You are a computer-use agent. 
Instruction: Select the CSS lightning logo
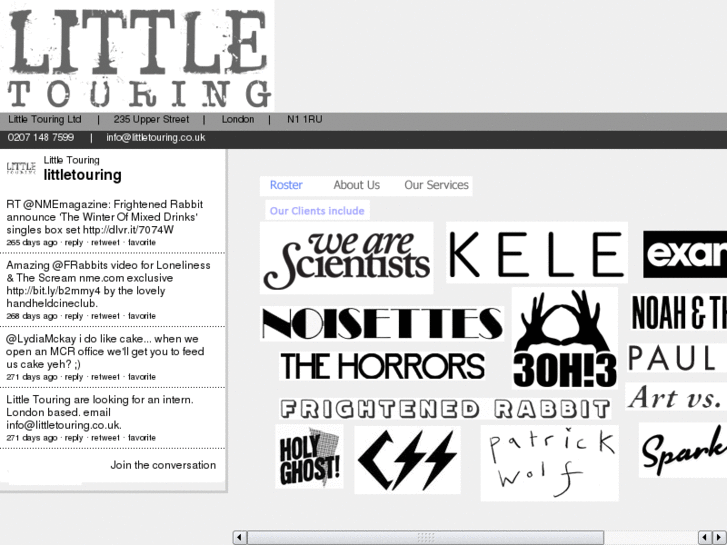click(407, 460)
